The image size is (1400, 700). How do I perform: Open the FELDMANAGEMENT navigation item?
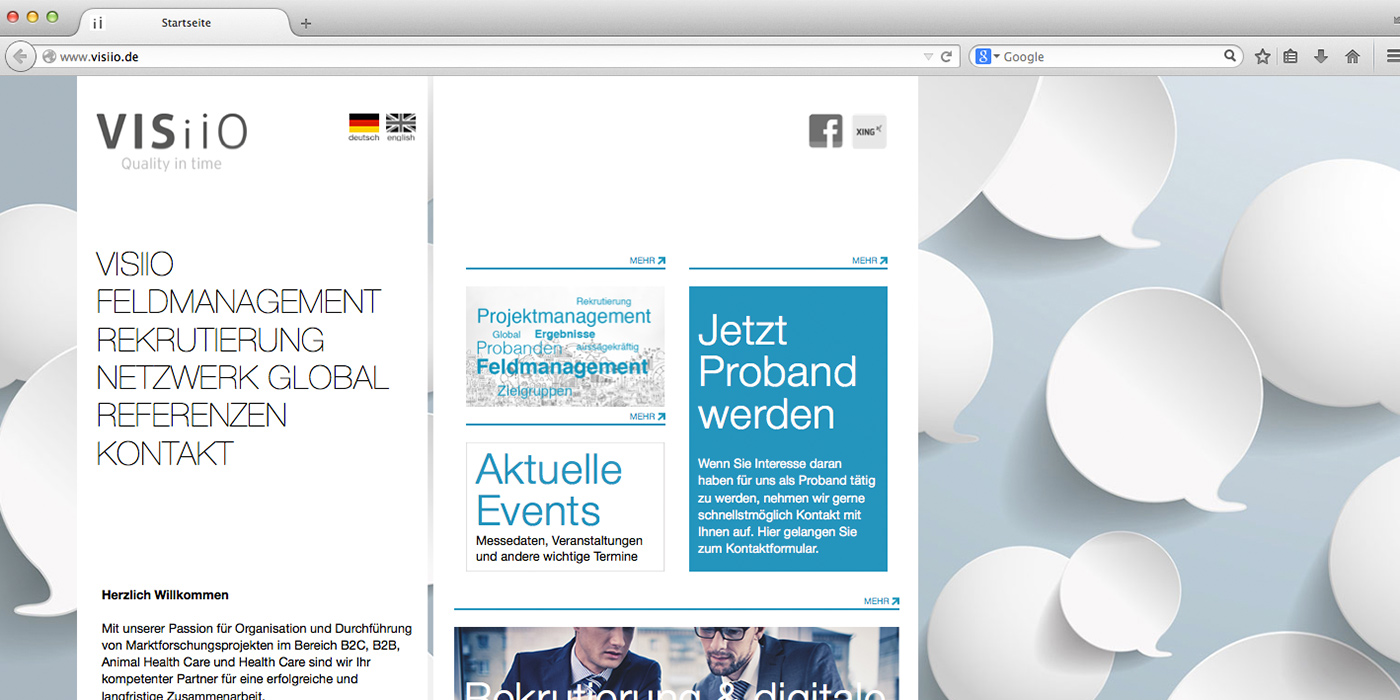pyautogui.click(x=238, y=302)
